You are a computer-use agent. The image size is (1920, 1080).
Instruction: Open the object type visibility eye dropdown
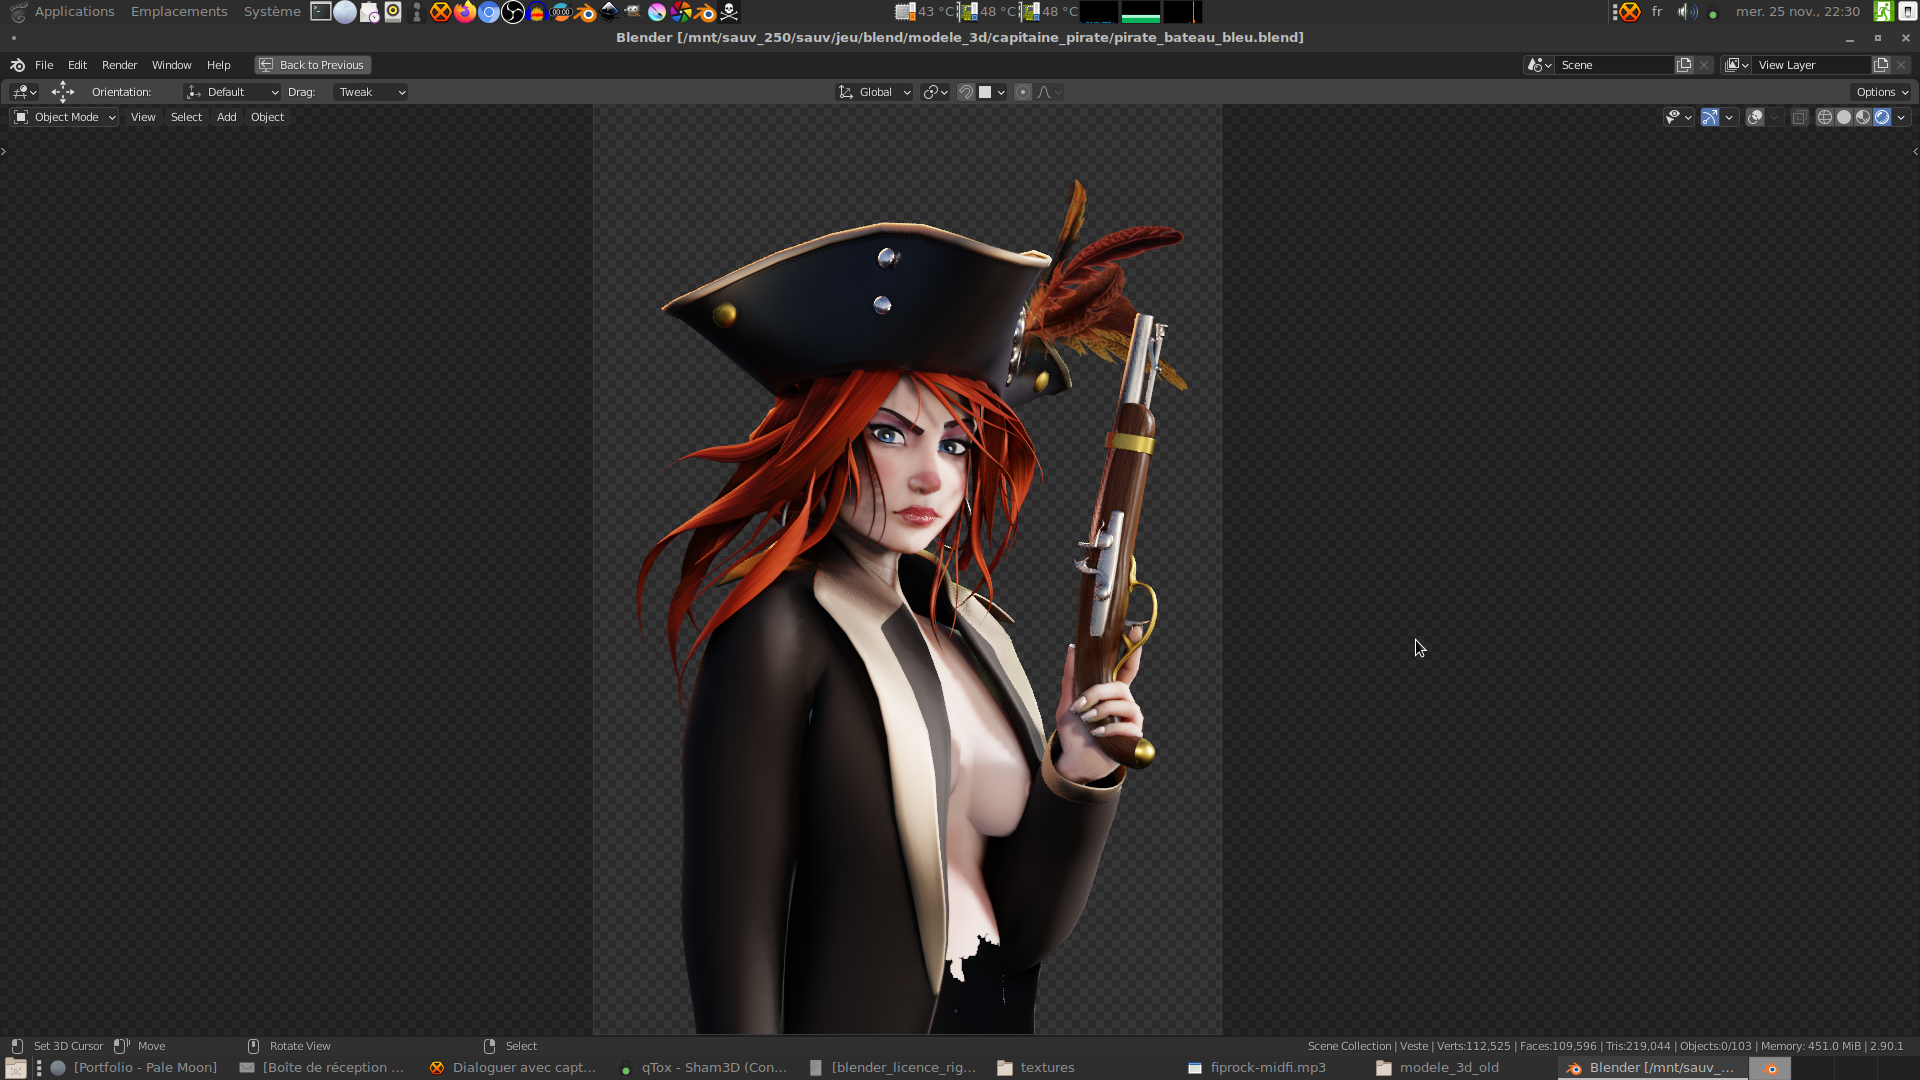(x=1678, y=117)
